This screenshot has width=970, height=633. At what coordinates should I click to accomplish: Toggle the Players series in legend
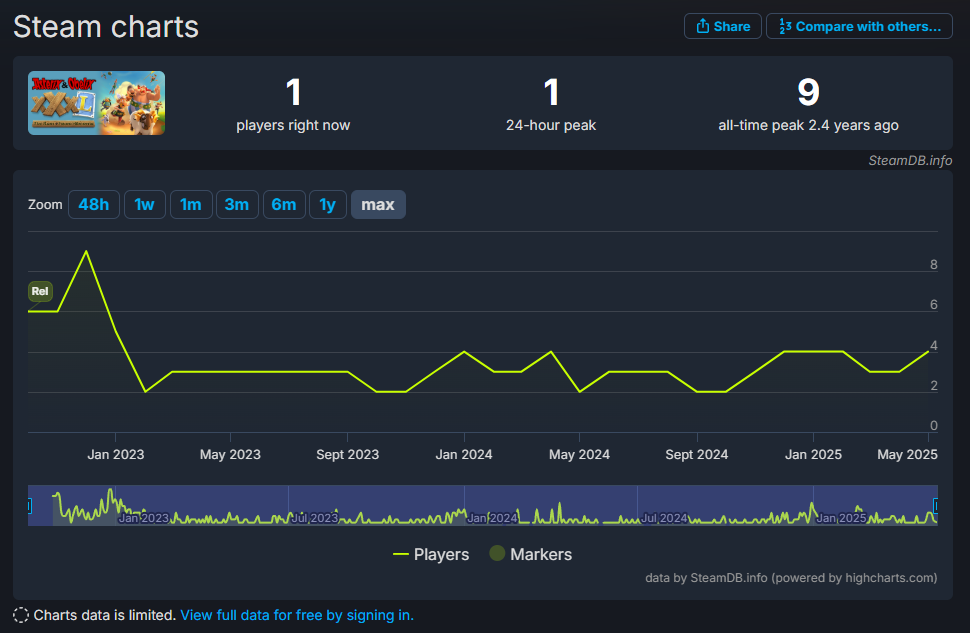coord(431,554)
